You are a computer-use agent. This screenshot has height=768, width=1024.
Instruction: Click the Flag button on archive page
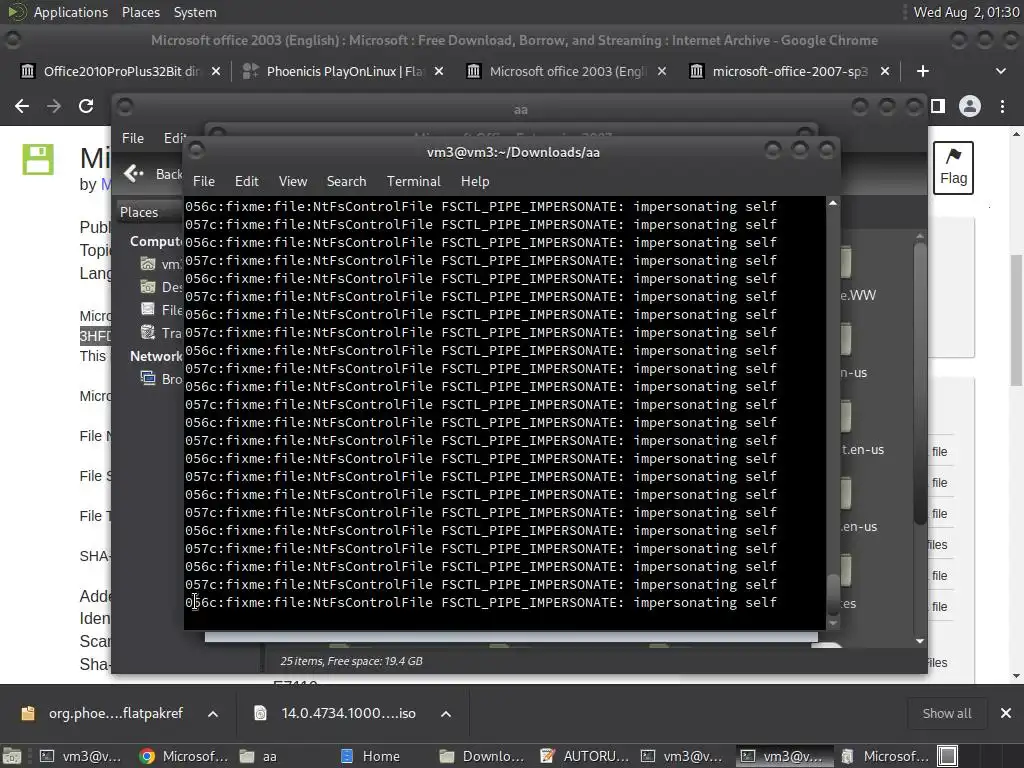point(953,168)
